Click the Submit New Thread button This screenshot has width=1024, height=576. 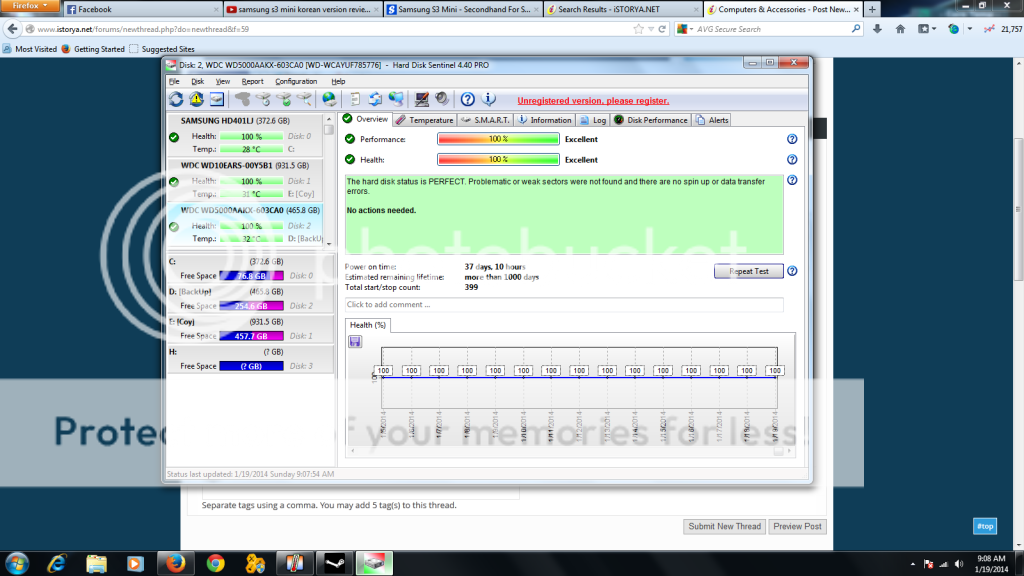(725, 526)
